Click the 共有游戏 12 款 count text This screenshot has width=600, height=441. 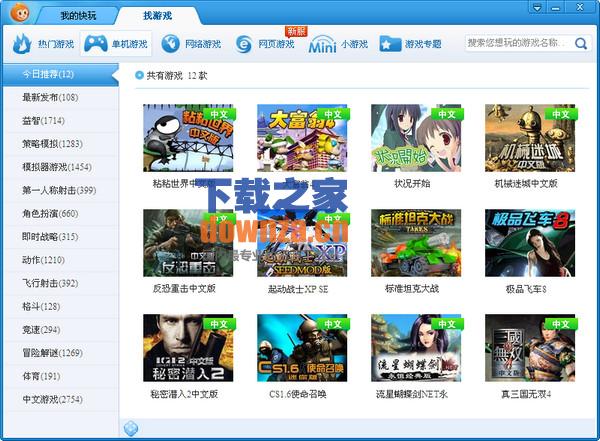point(177,75)
